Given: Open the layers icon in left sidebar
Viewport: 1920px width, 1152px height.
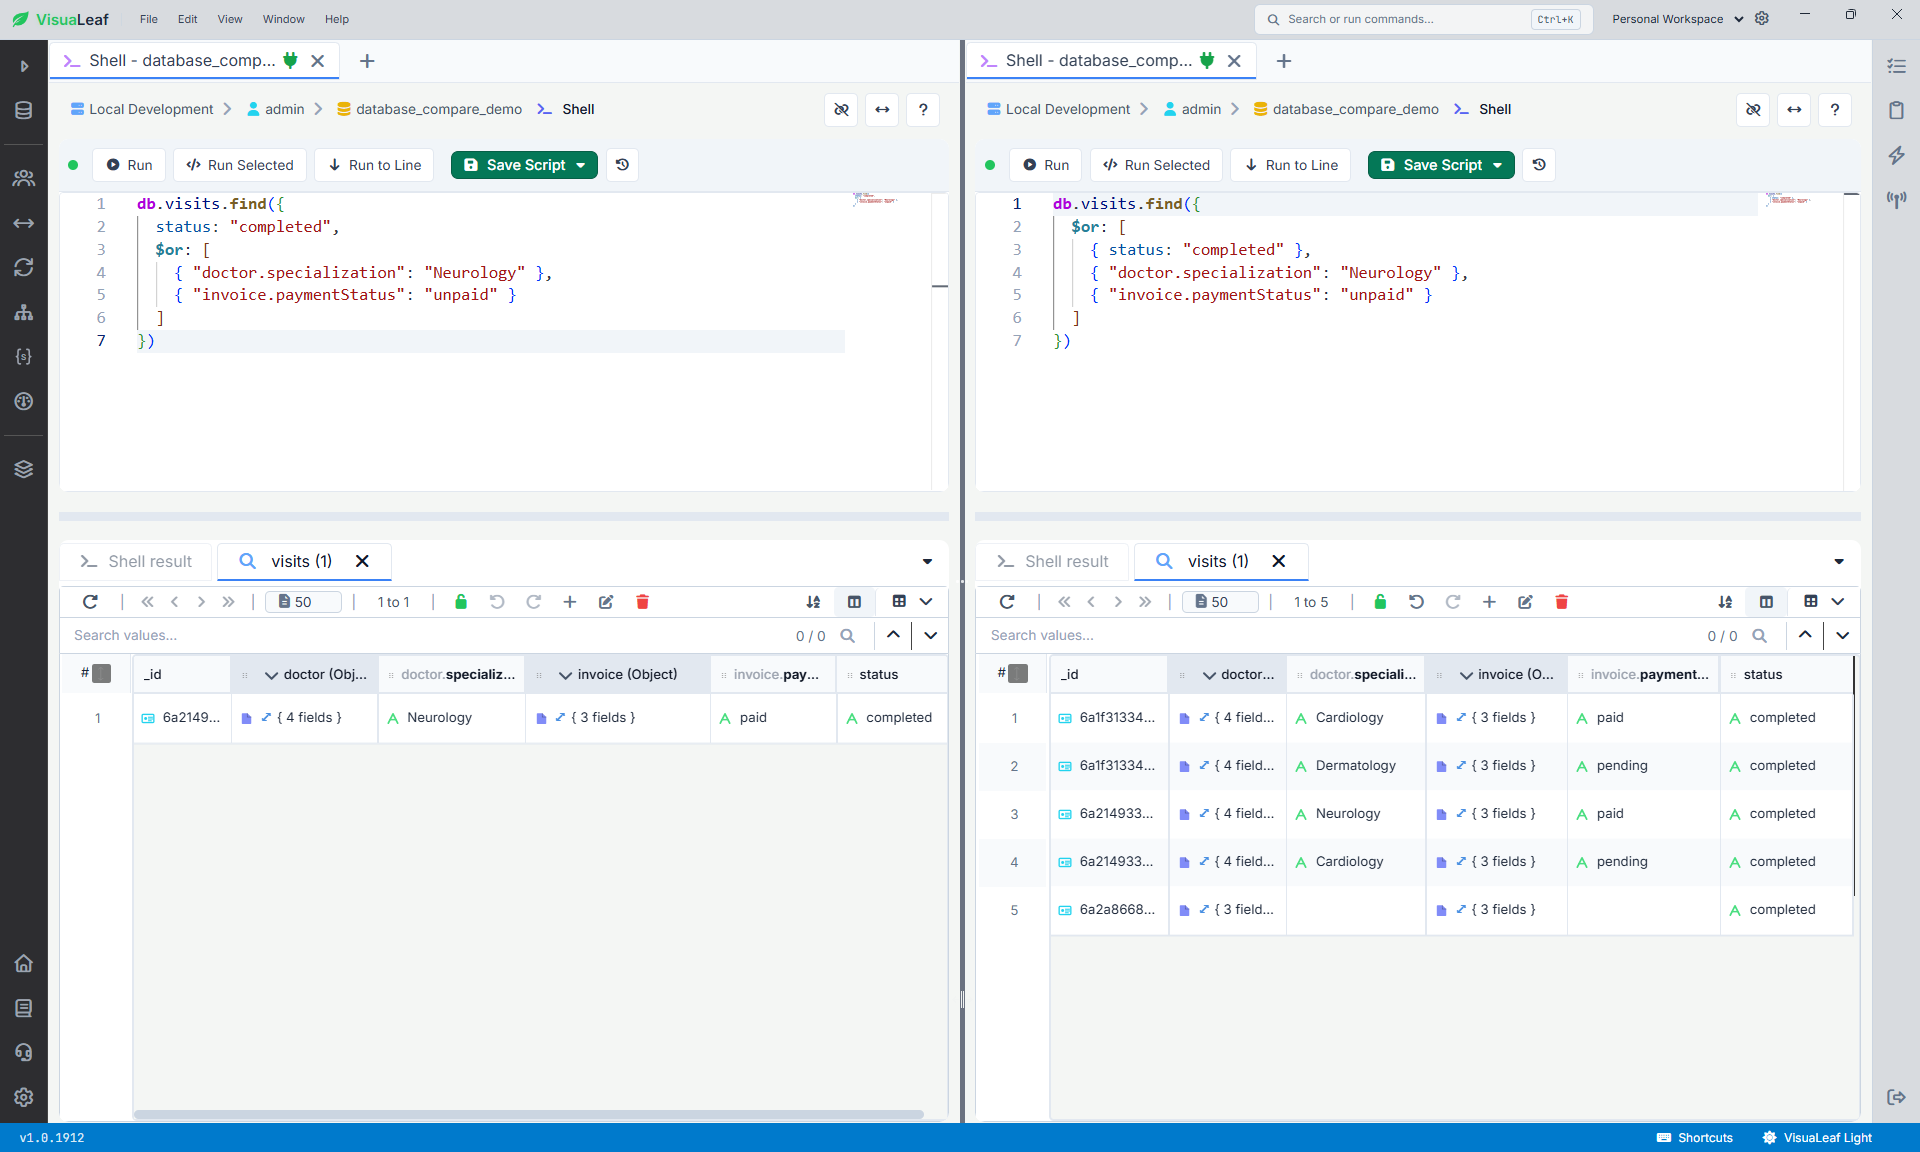Looking at the screenshot, I should (x=24, y=469).
